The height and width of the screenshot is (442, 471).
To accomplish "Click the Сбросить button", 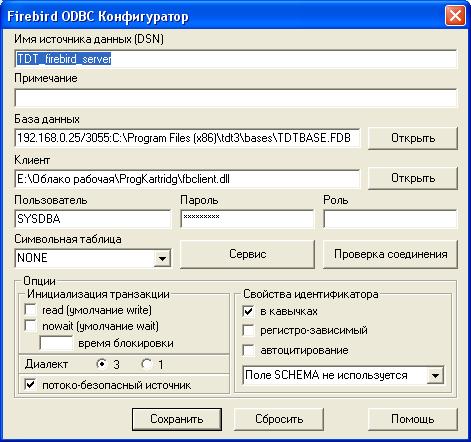I will pos(279,419).
